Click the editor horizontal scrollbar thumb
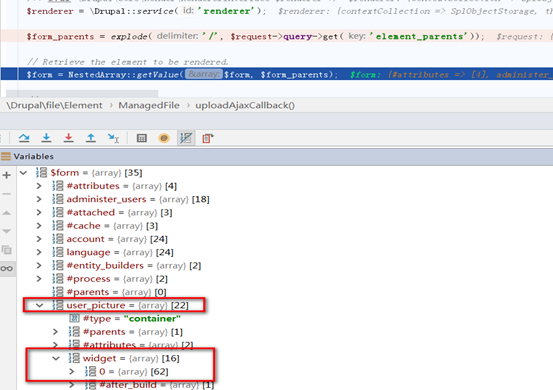The height and width of the screenshot is (390, 553). 82,94
